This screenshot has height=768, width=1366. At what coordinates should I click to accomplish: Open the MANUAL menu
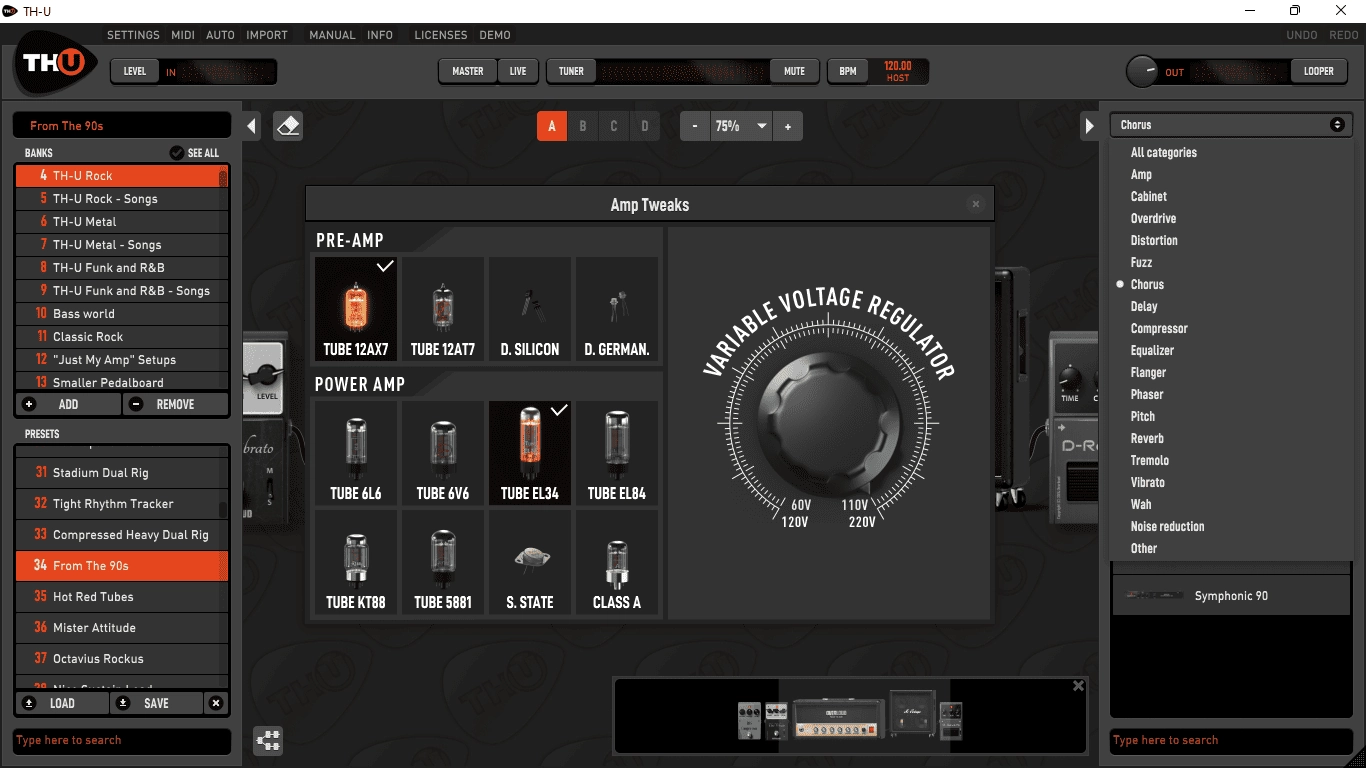tap(332, 35)
